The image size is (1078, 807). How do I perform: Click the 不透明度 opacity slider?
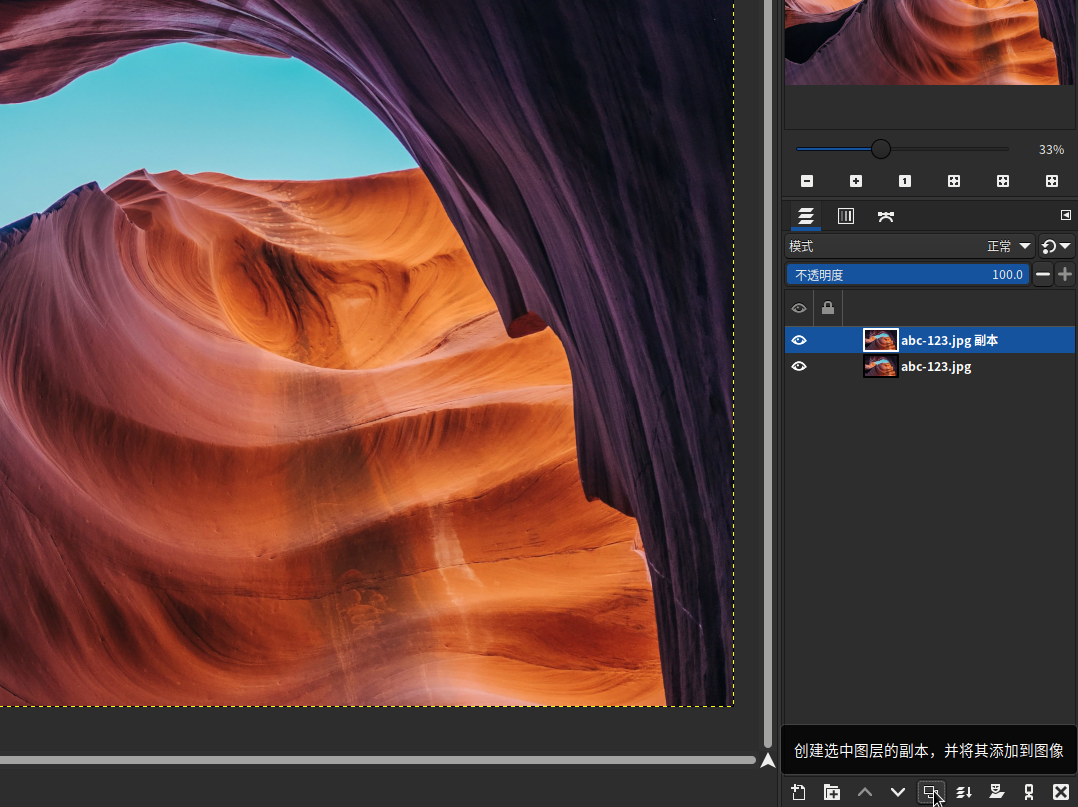pyautogui.click(x=907, y=275)
